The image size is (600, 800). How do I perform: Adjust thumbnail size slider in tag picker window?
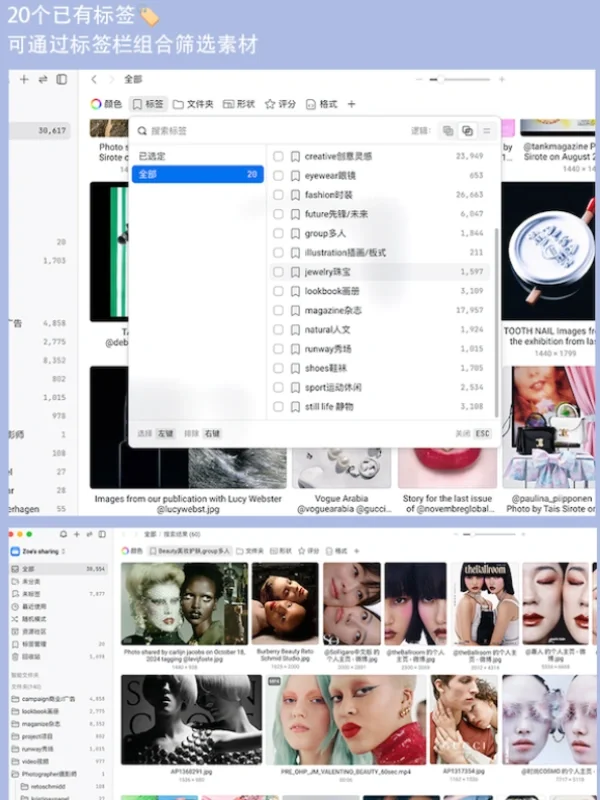[x=460, y=79]
